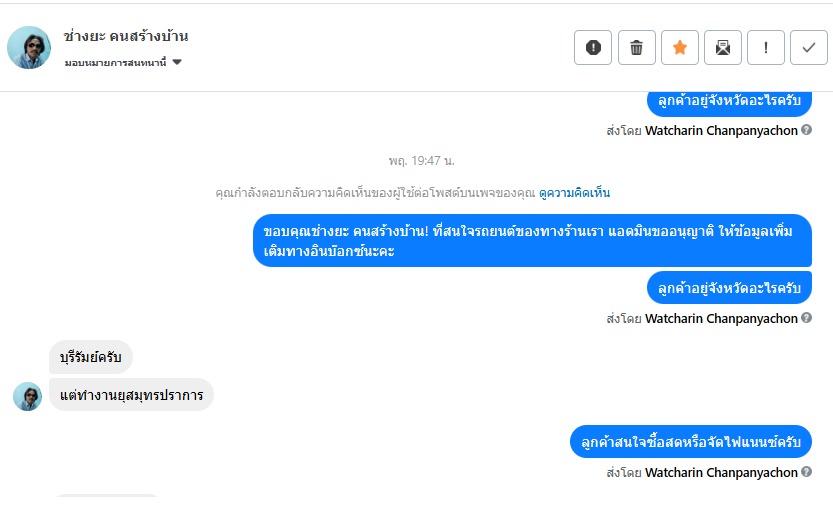Click the ส่งโดย label under finance message

click(x=623, y=472)
